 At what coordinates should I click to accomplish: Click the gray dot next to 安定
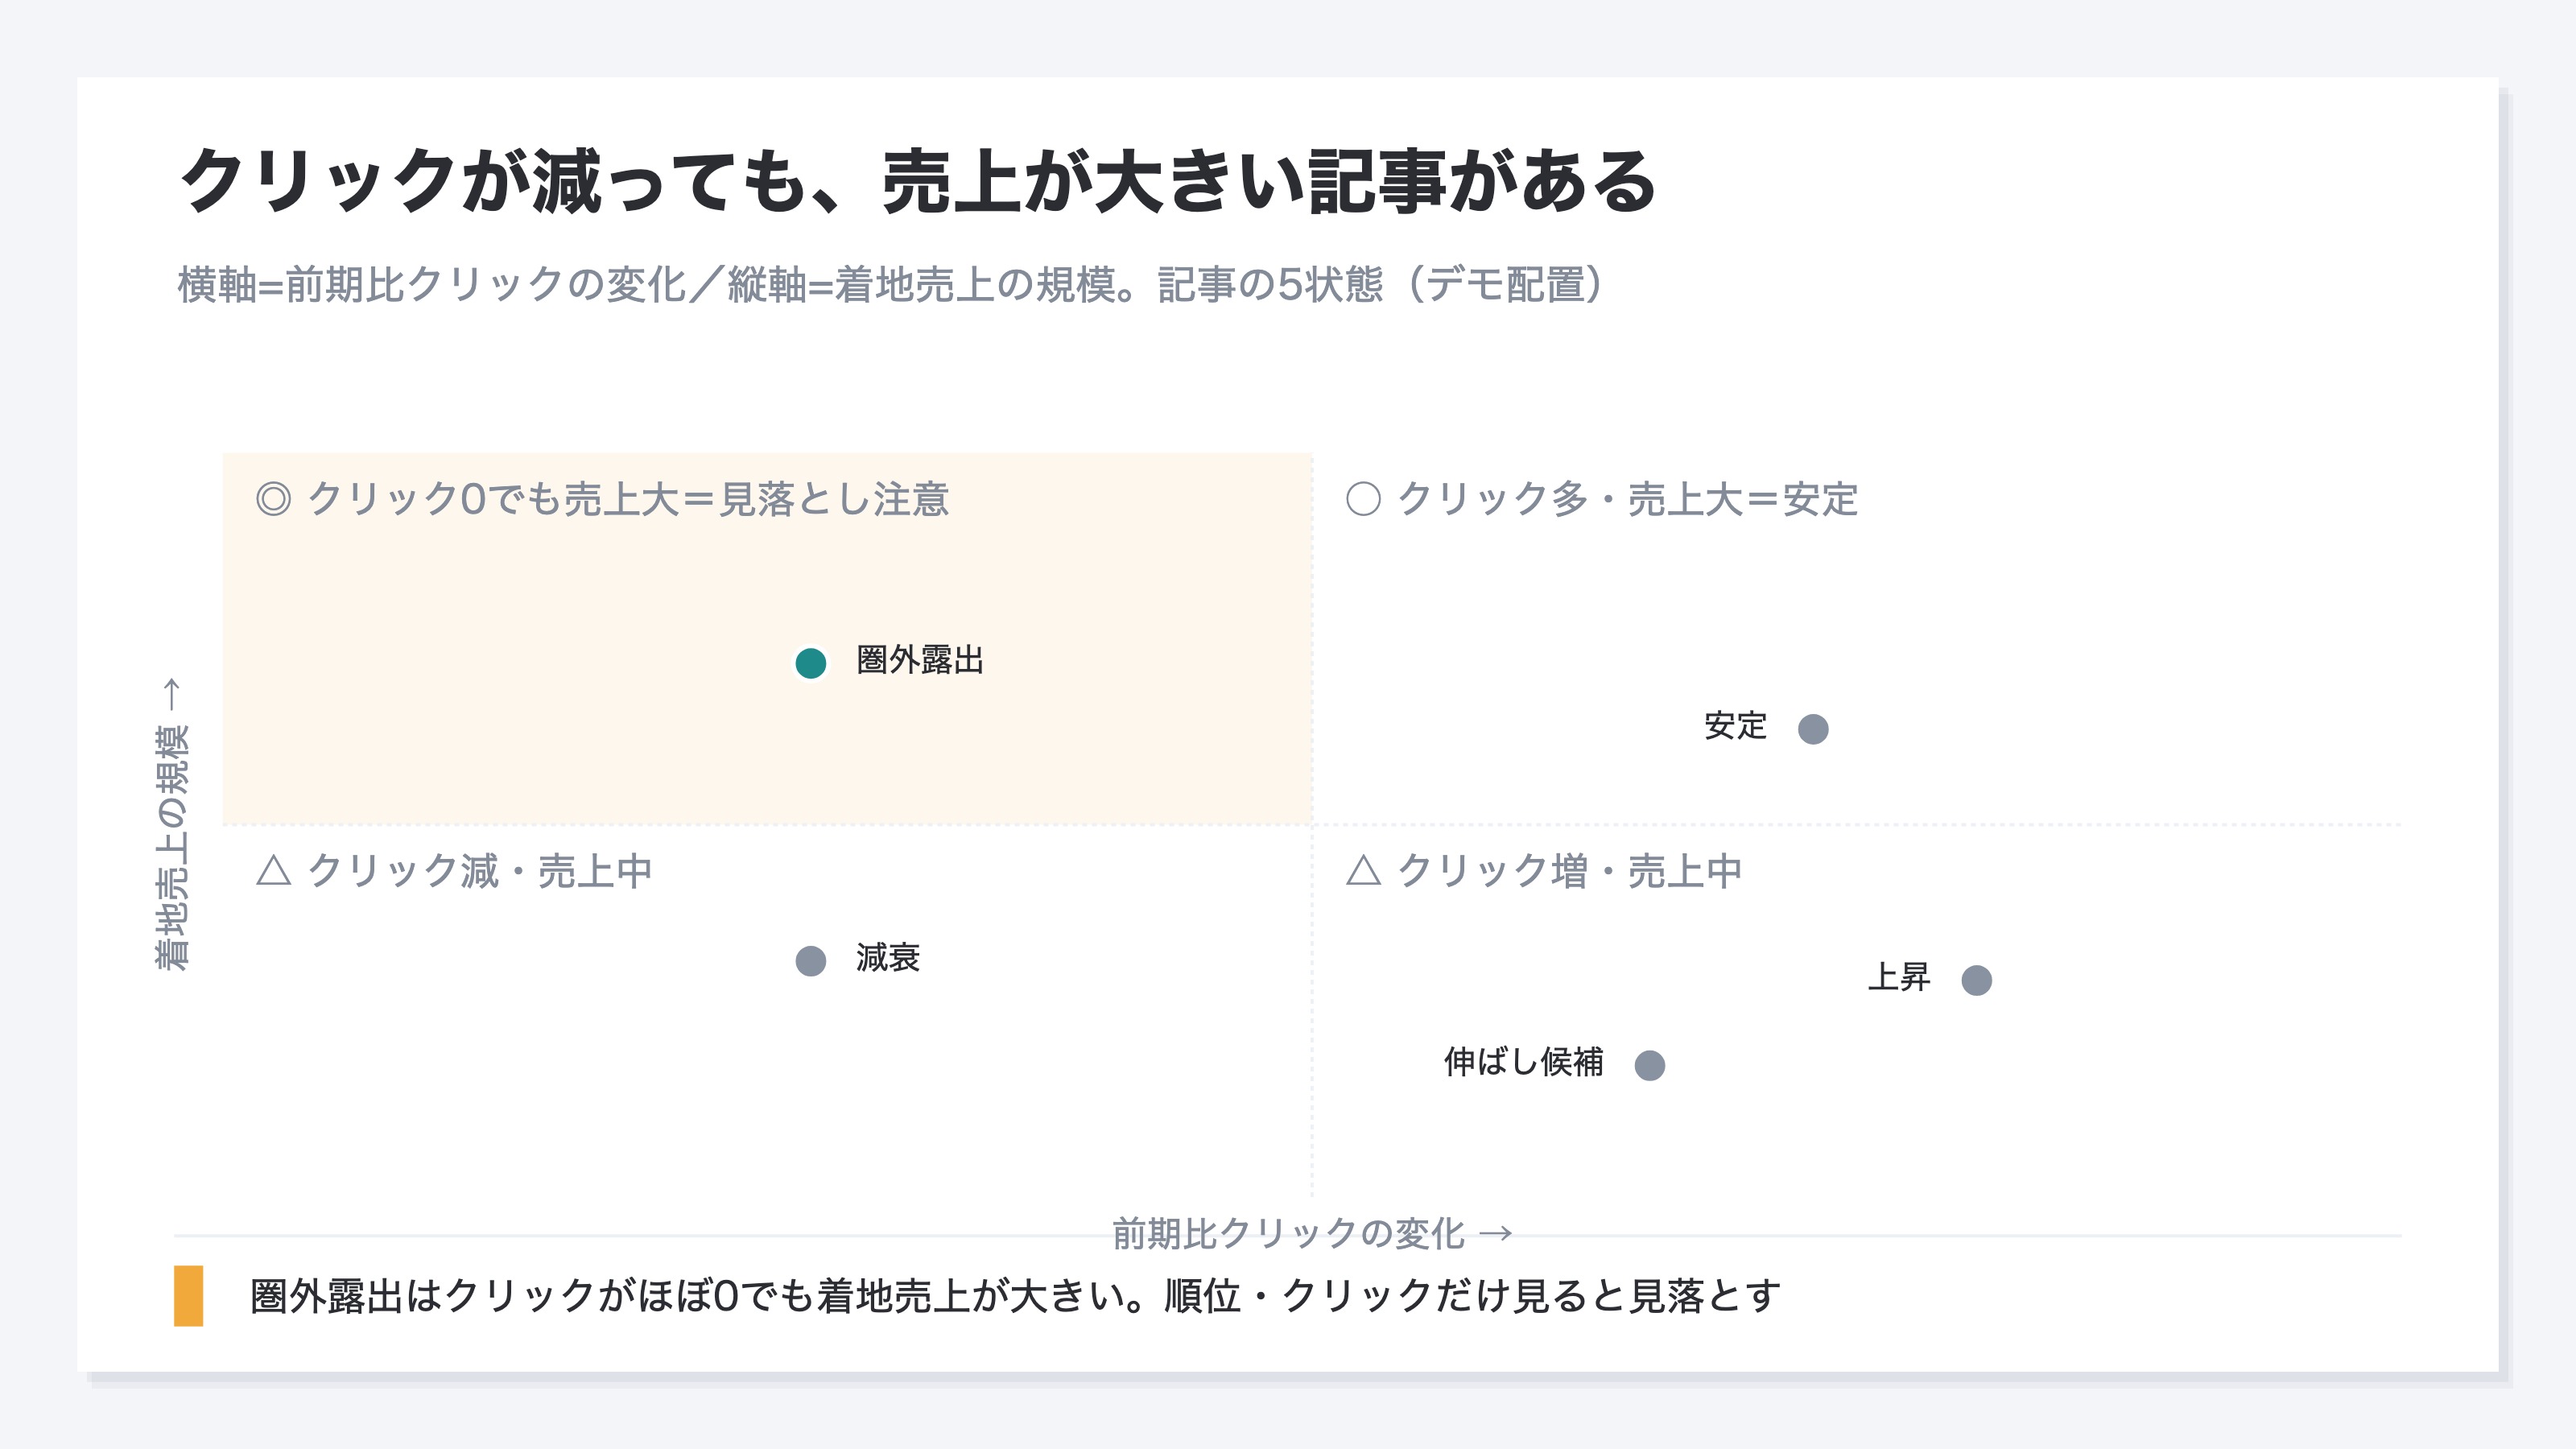[x=1813, y=729]
